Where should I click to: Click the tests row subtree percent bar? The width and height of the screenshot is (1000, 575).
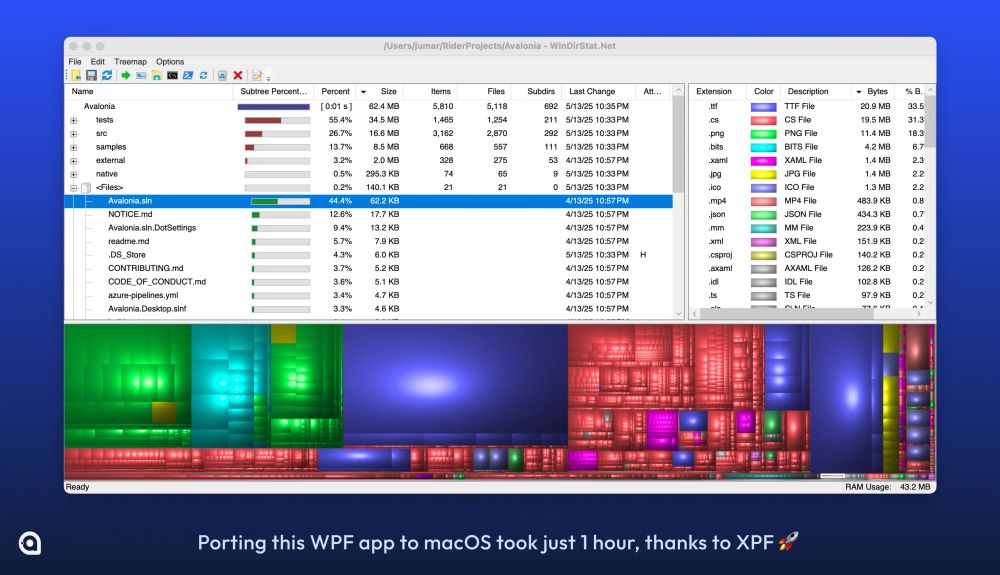coord(277,120)
